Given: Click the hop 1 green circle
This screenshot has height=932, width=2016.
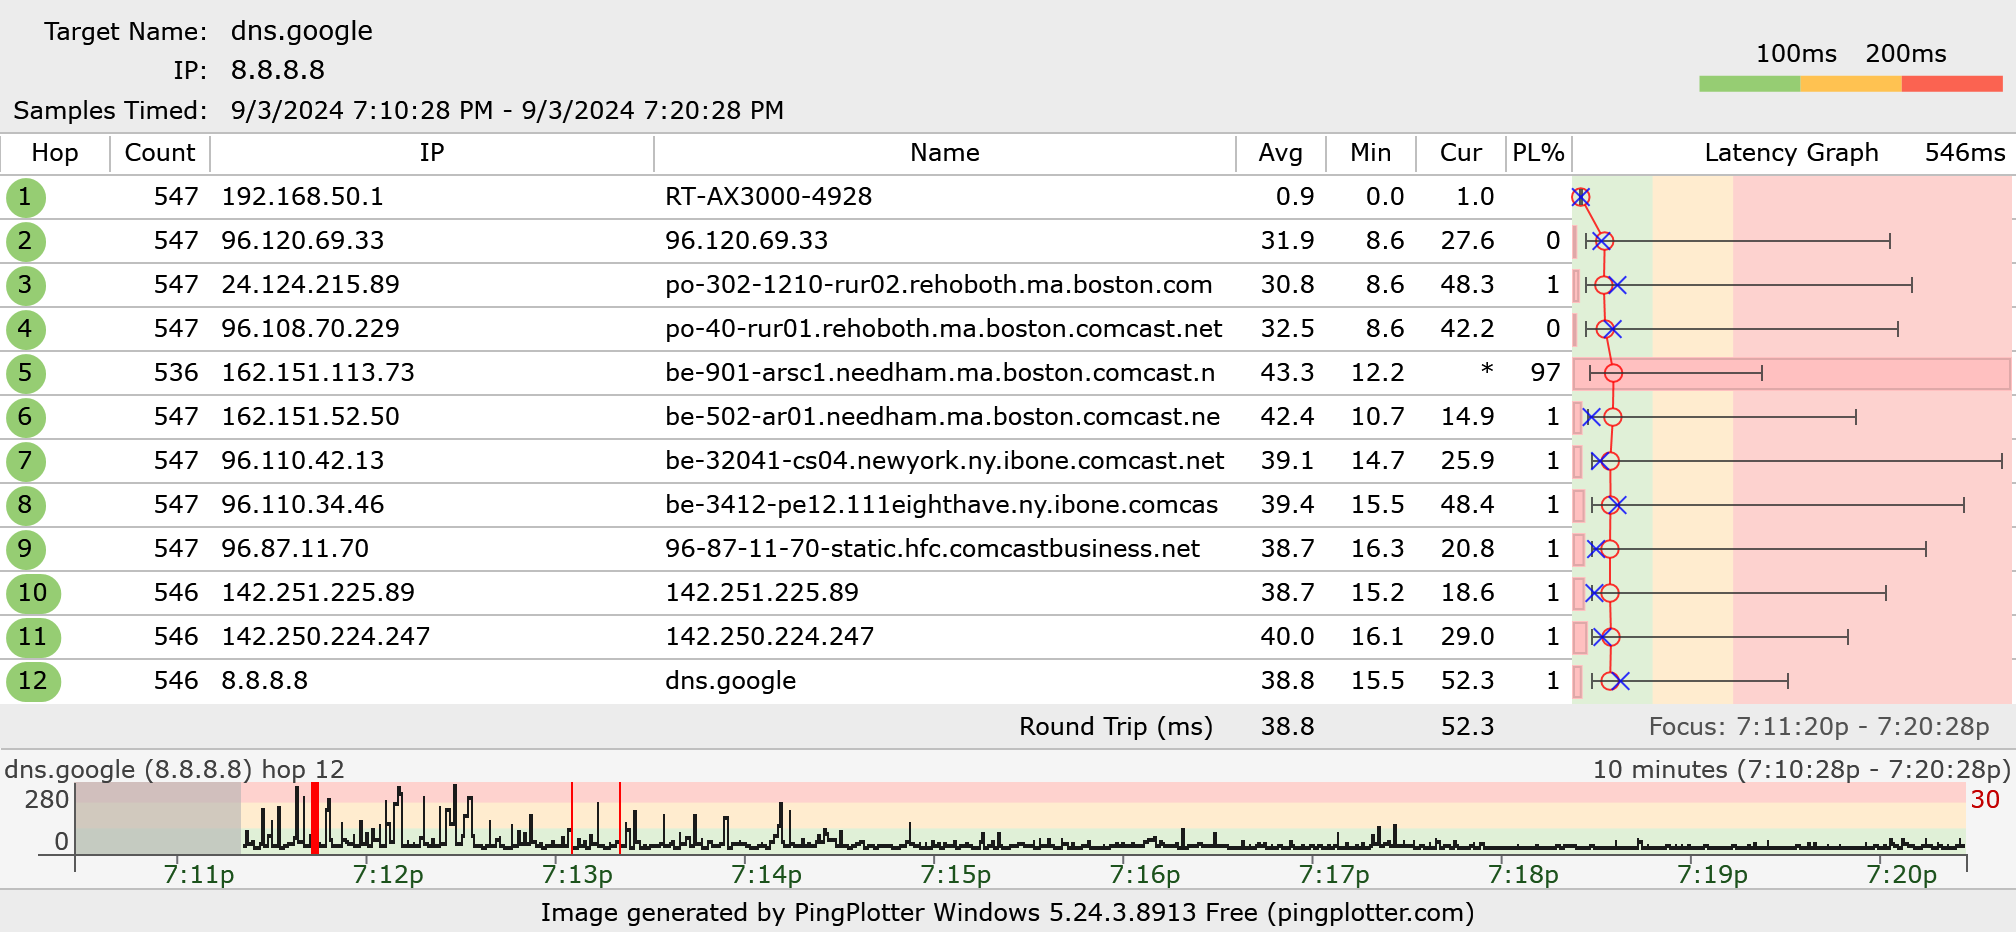Looking at the screenshot, I should coord(25,197).
